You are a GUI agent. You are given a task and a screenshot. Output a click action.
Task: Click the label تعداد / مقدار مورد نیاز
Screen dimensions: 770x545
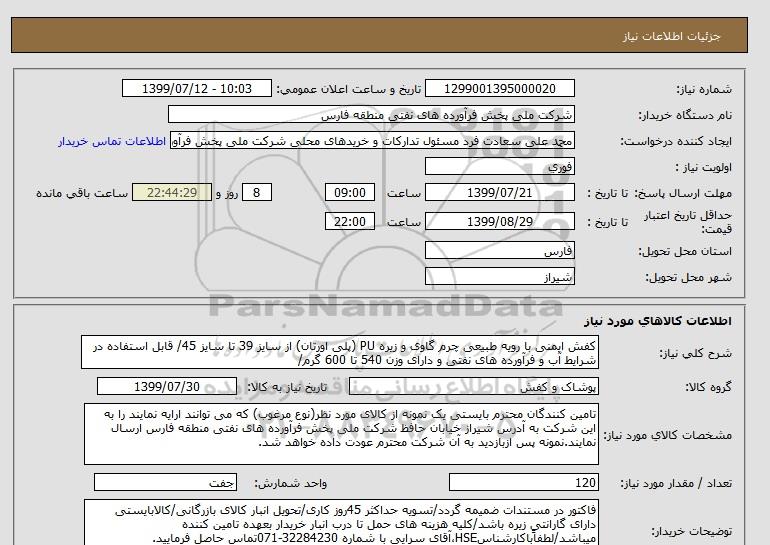tap(676, 483)
